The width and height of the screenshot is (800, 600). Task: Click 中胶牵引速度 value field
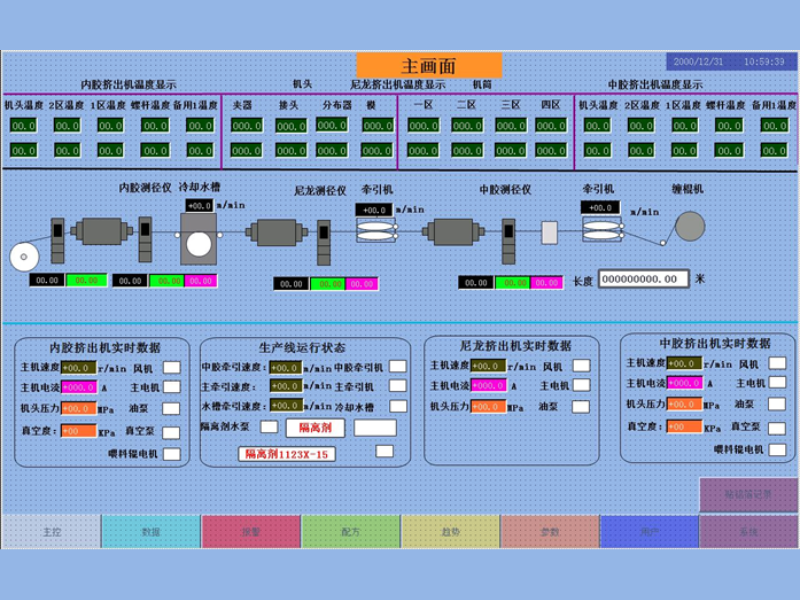[x=286, y=367]
